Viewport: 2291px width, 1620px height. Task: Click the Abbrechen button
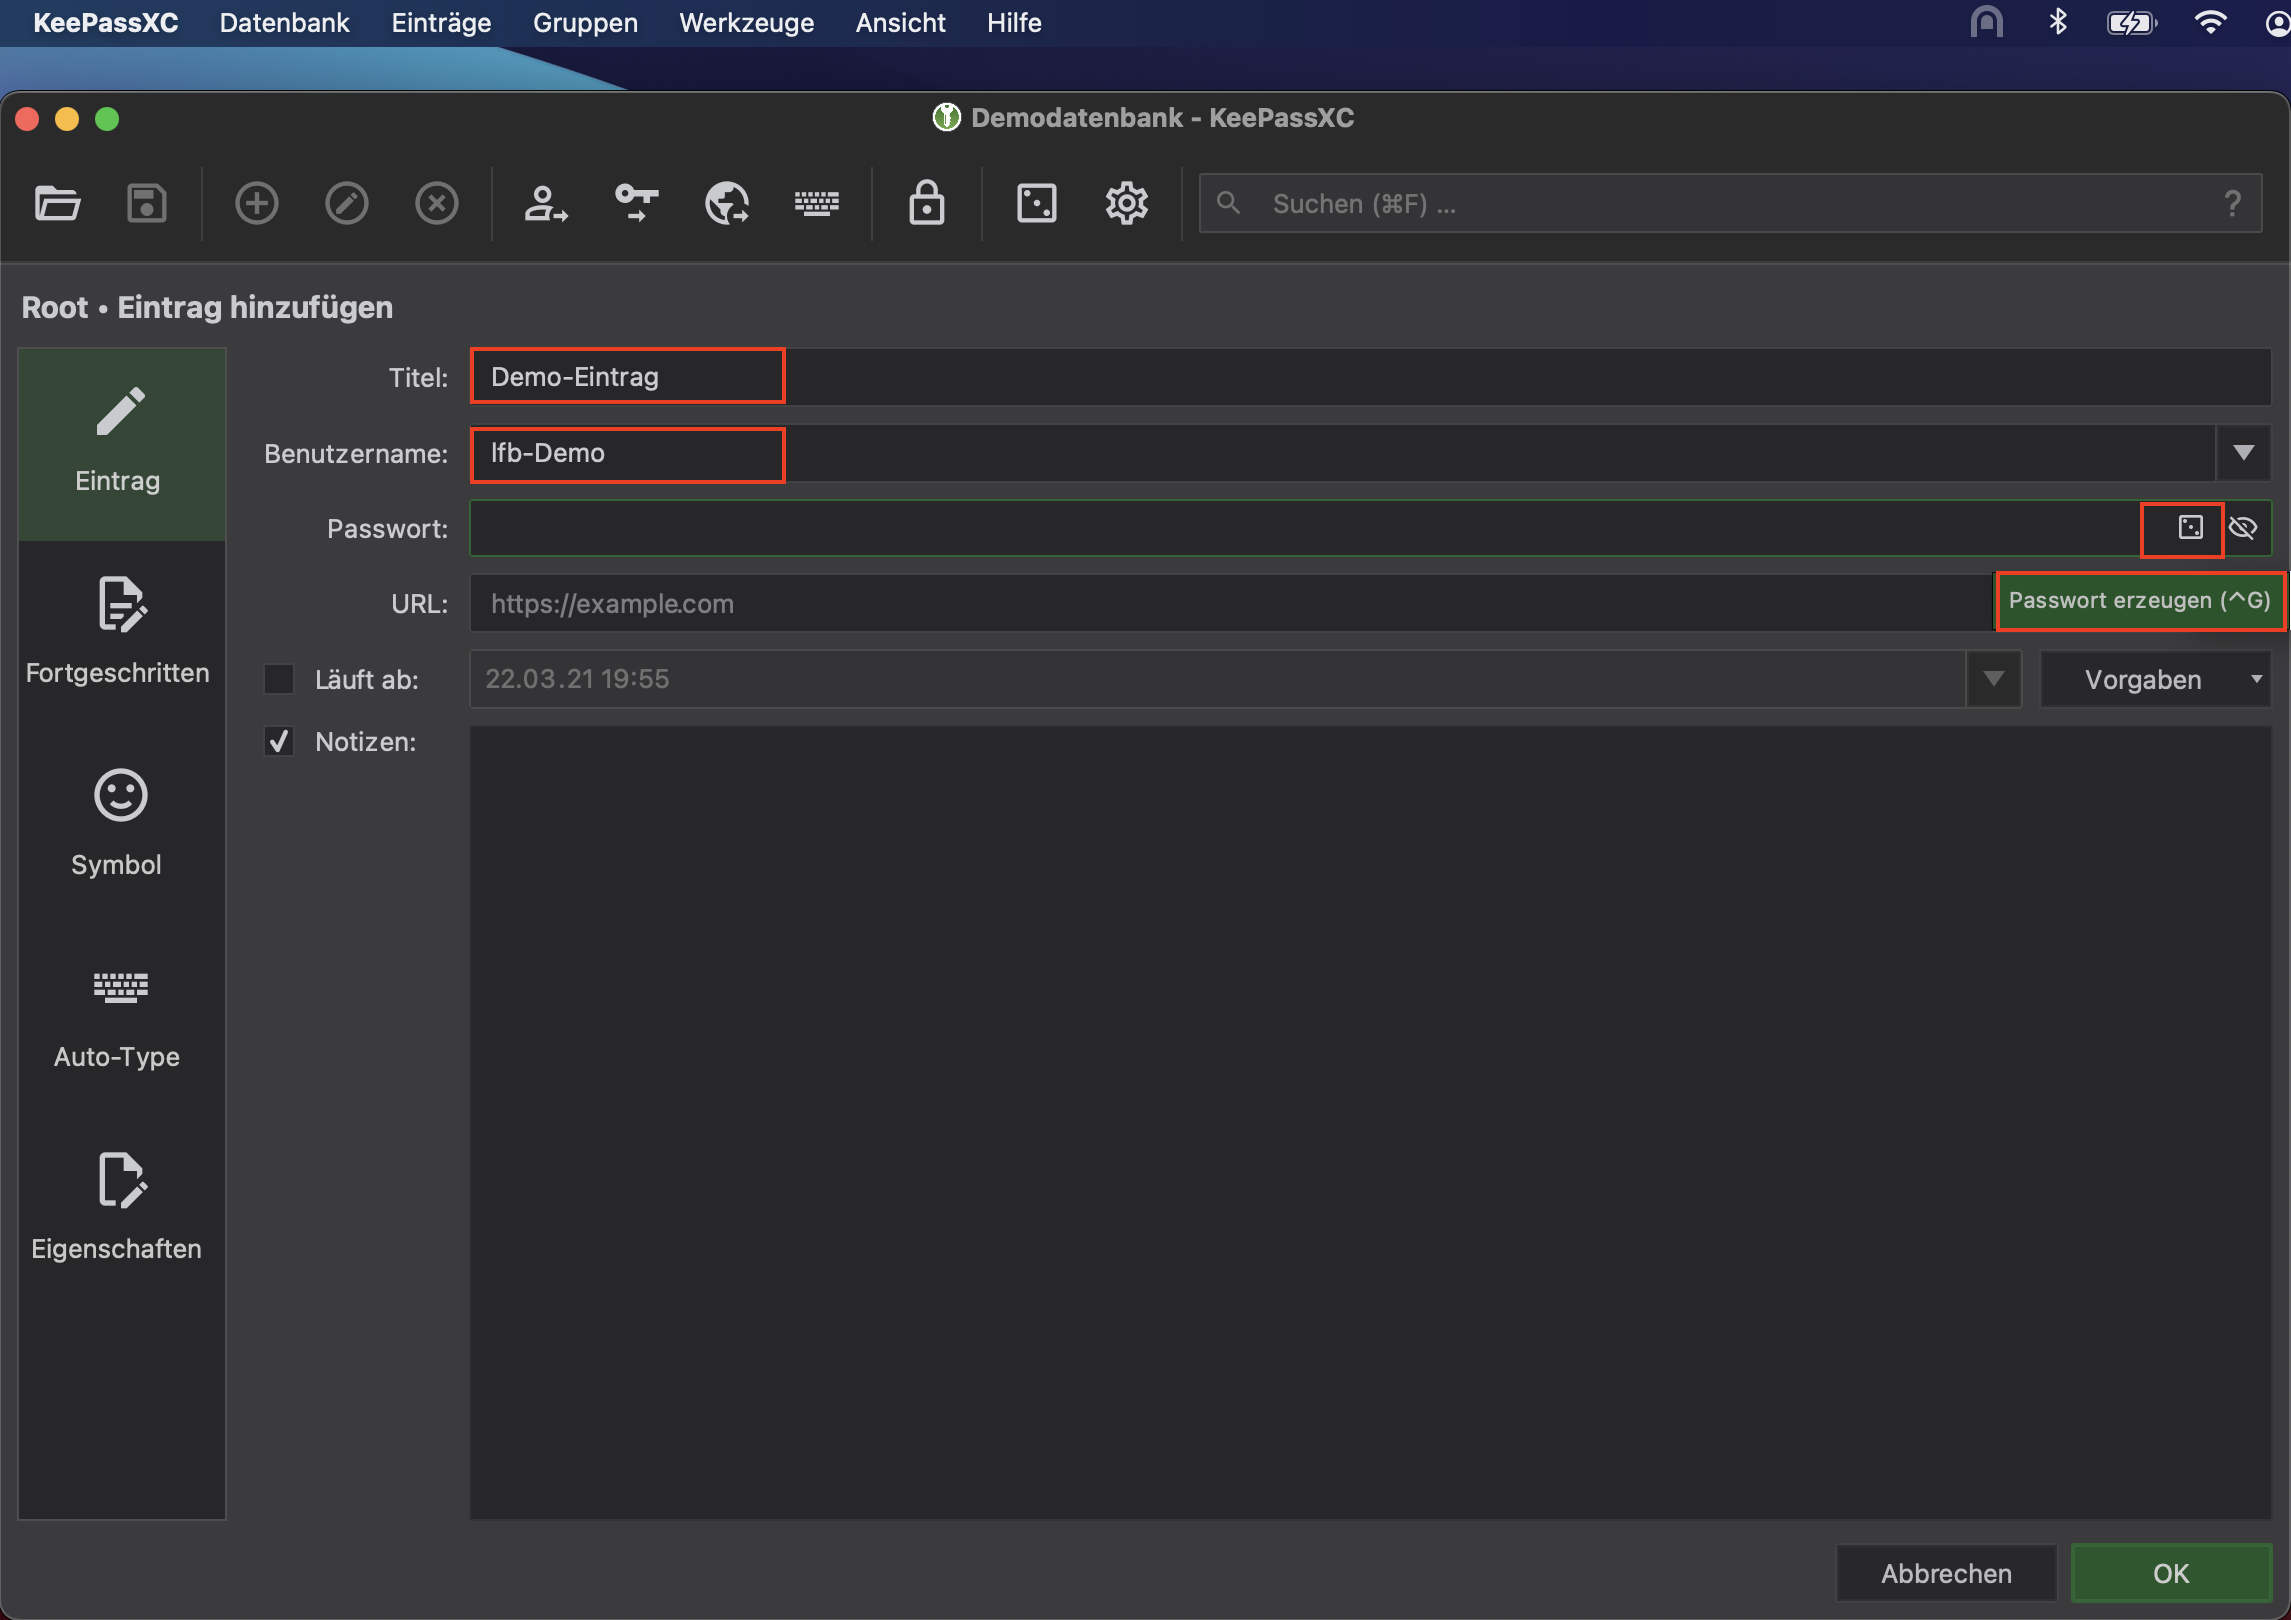pyautogui.click(x=1945, y=1573)
